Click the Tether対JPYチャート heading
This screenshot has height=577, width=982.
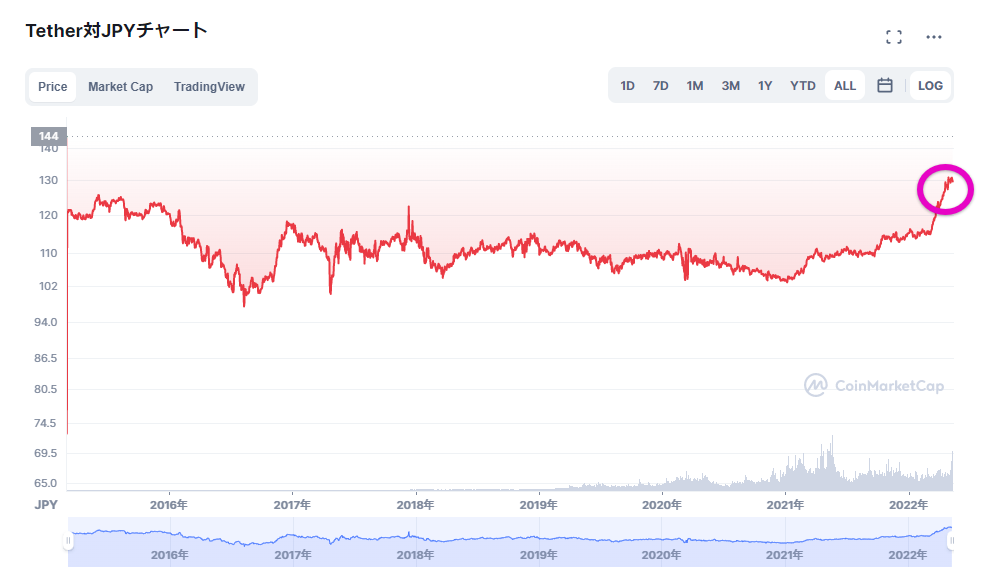coord(116,31)
